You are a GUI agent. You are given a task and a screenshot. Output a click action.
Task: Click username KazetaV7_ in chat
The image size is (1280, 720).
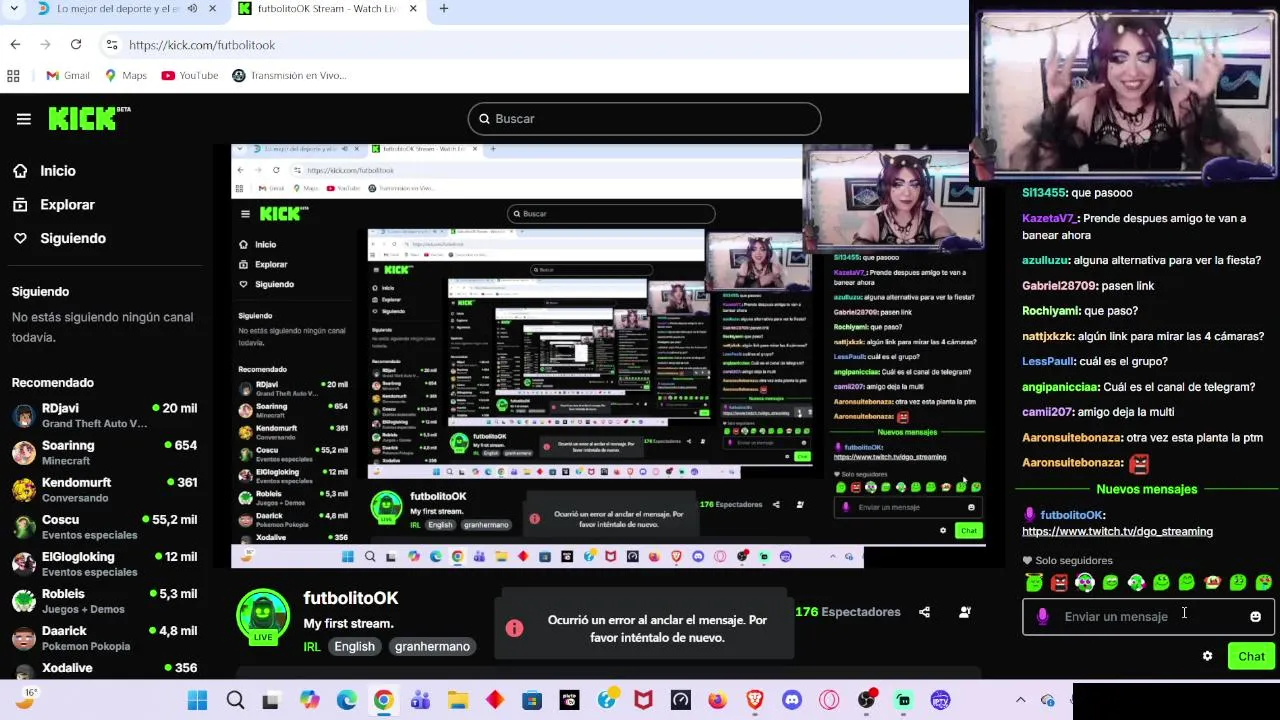[x=1049, y=218]
